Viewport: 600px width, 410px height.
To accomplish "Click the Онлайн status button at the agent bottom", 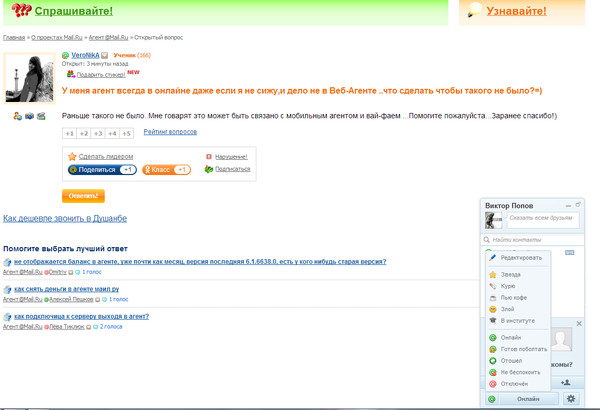I will [x=528, y=399].
